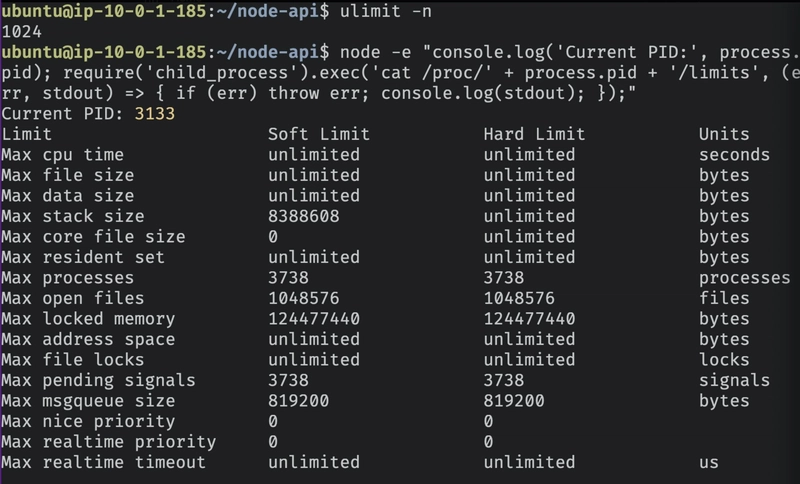This screenshot has height=484, width=800.
Task: Click the hard limit 124477440 value
Action: click(529, 319)
